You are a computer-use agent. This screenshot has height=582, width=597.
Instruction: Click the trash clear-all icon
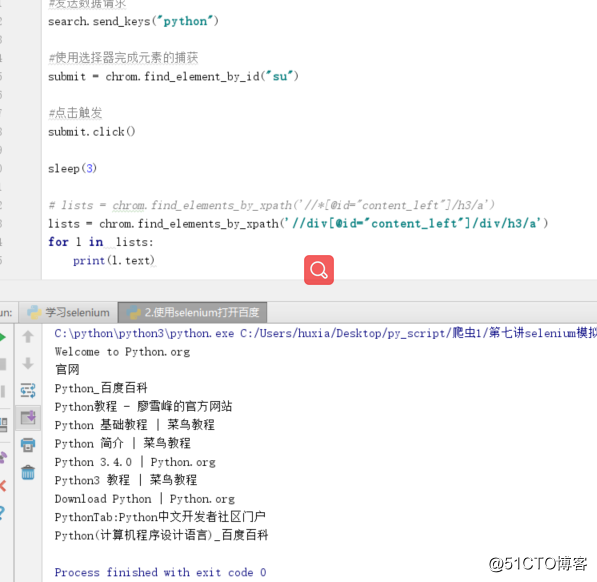click(x=28, y=472)
